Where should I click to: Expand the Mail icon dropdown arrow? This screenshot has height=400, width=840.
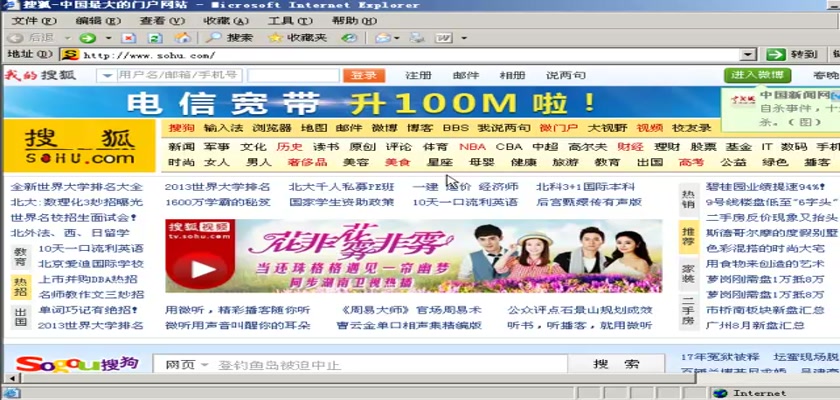point(397,38)
